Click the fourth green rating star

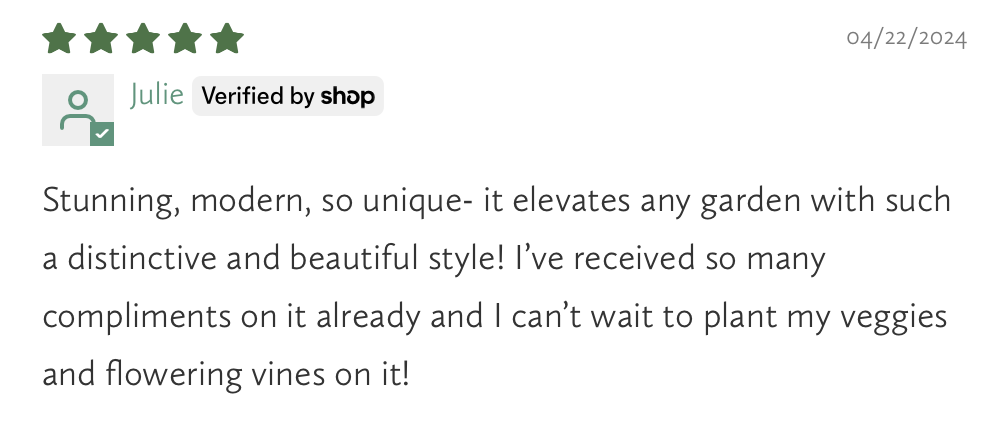(185, 39)
